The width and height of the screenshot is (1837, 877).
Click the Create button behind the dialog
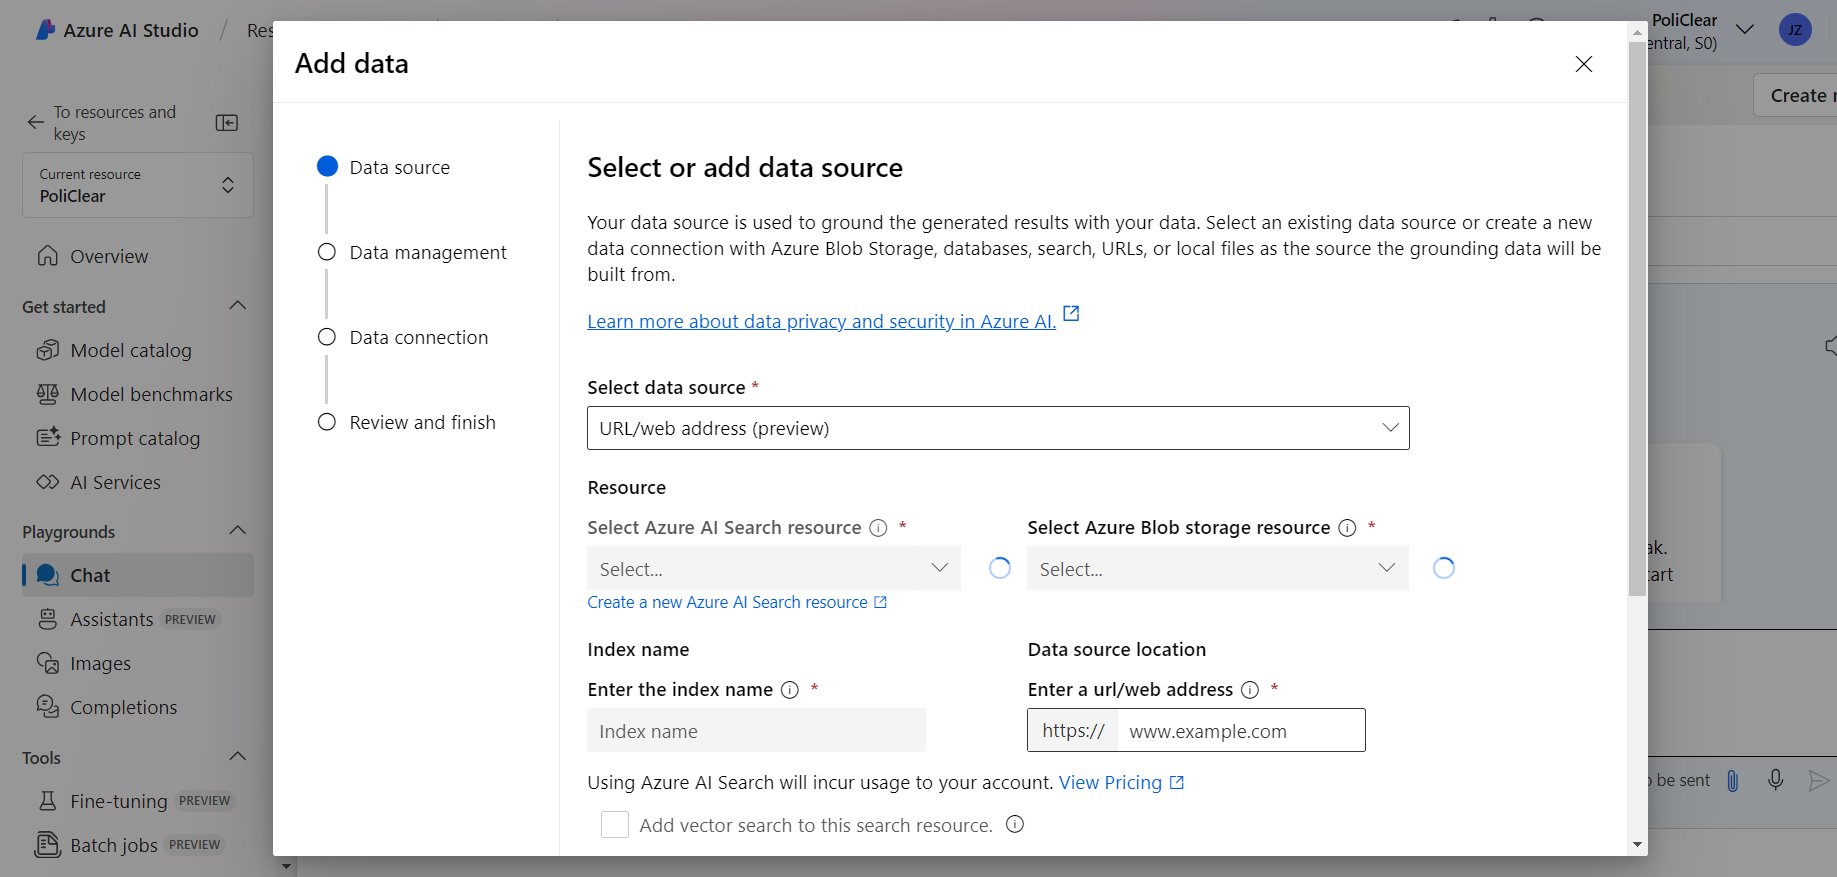pos(1796,96)
